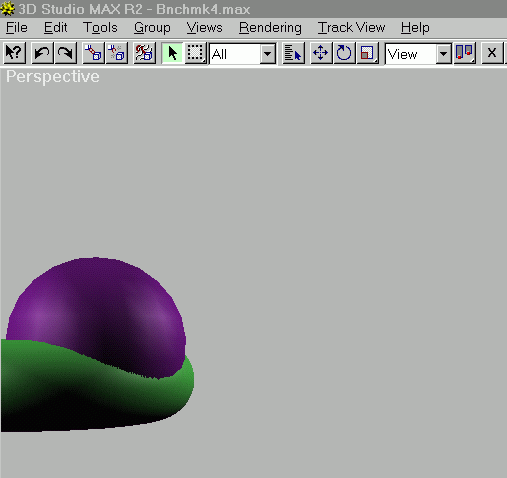Click the Help Mode question arrow icon
The height and width of the screenshot is (478, 507).
pyautogui.click(x=15, y=53)
